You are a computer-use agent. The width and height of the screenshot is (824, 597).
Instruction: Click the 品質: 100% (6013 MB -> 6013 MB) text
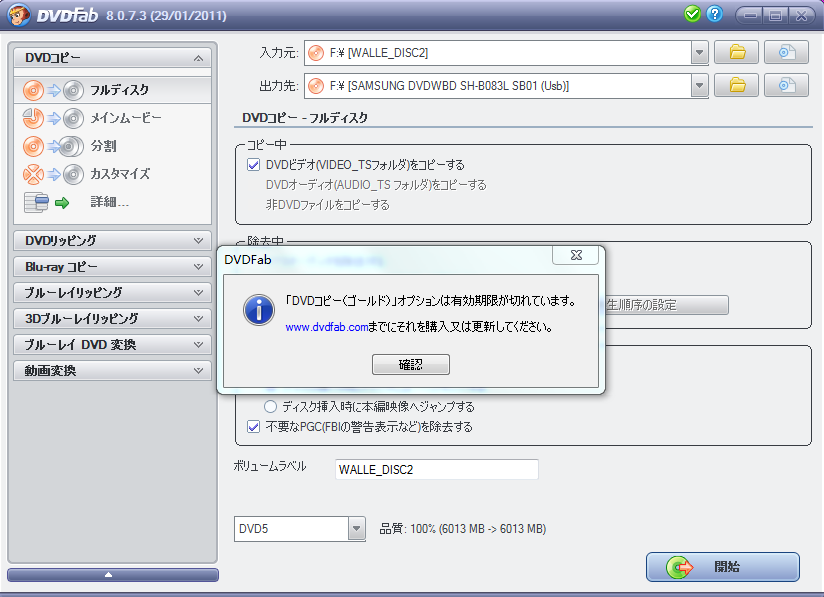tap(462, 529)
